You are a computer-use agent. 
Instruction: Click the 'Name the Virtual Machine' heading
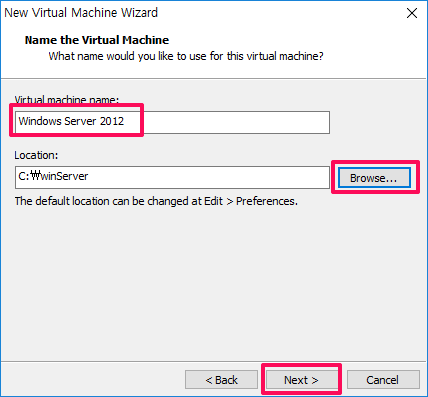pos(97,40)
